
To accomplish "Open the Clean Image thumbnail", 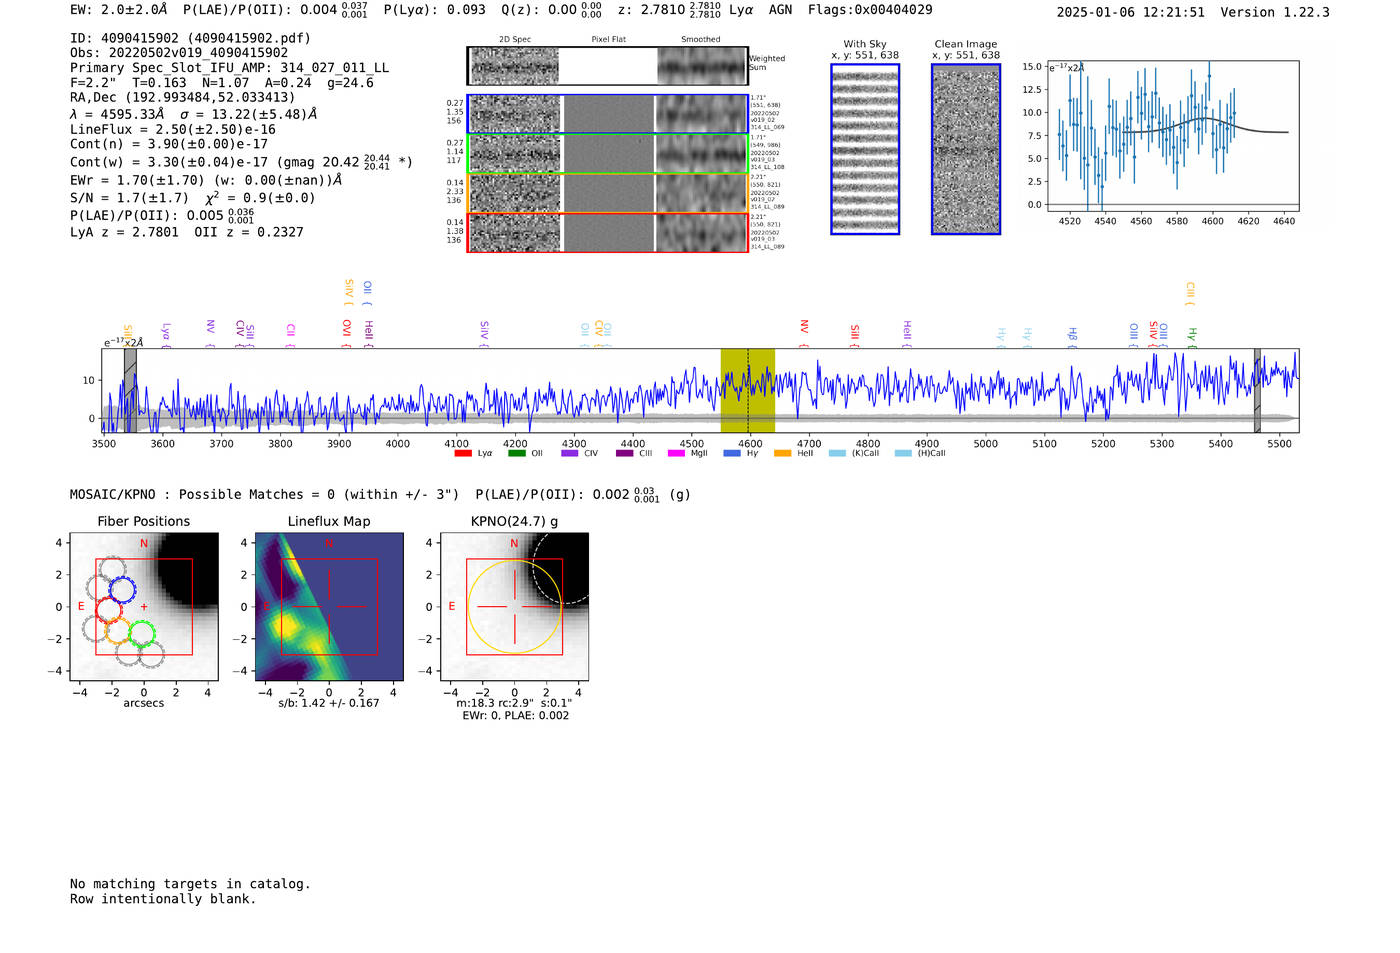I will (x=966, y=149).
